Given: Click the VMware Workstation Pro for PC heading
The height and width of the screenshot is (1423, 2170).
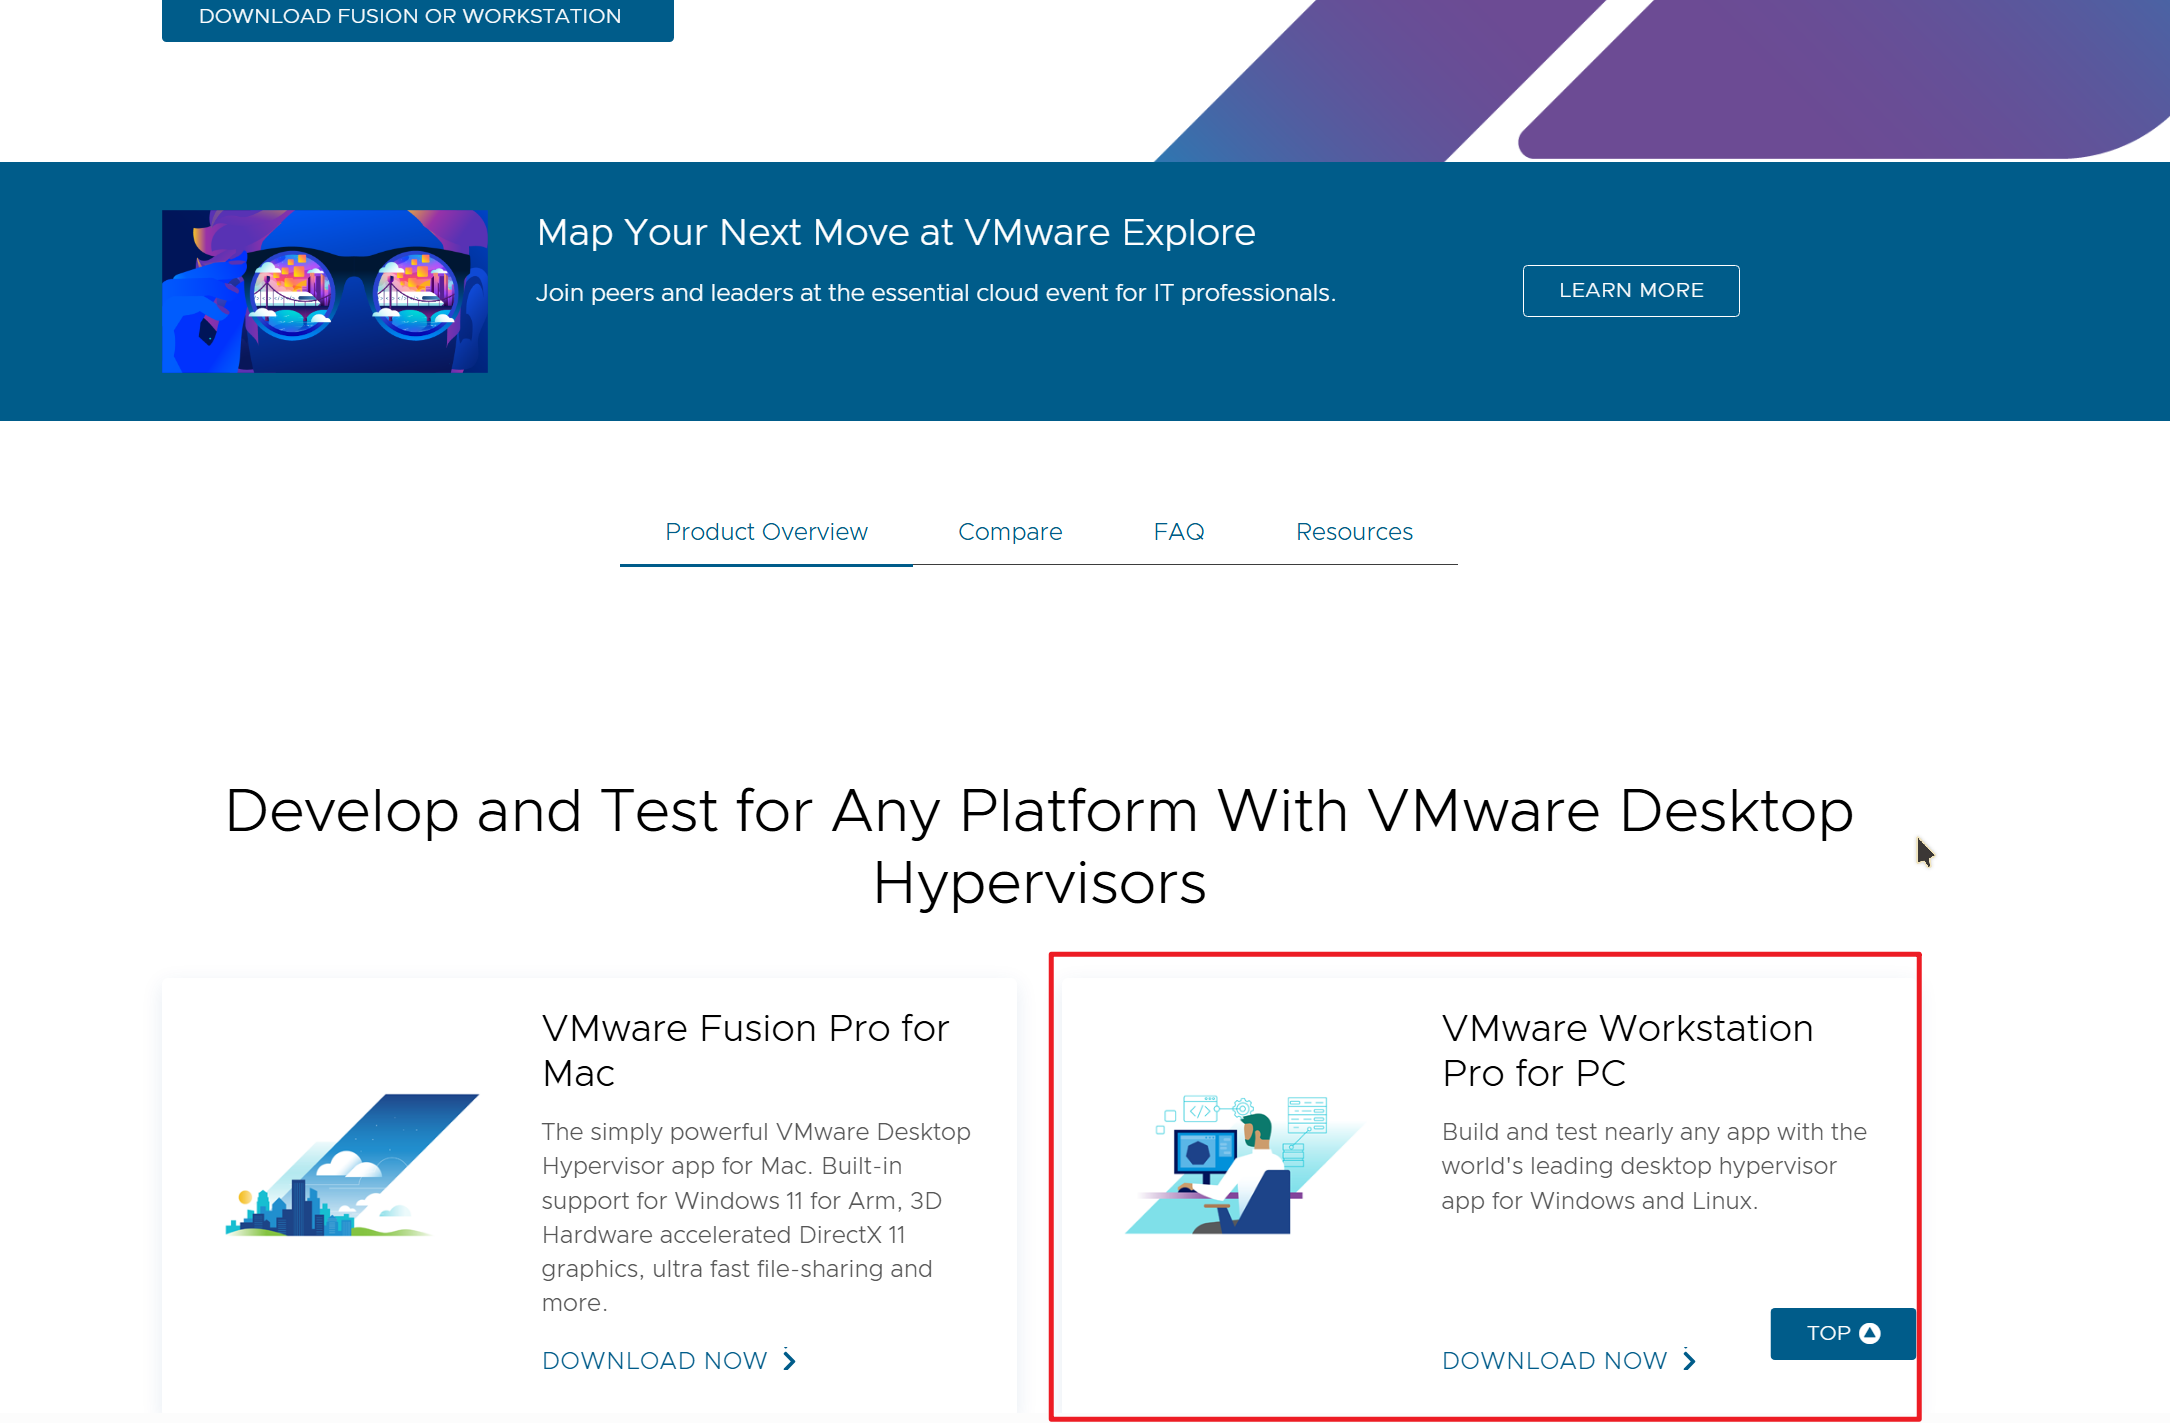Looking at the screenshot, I should coord(1627,1050).
